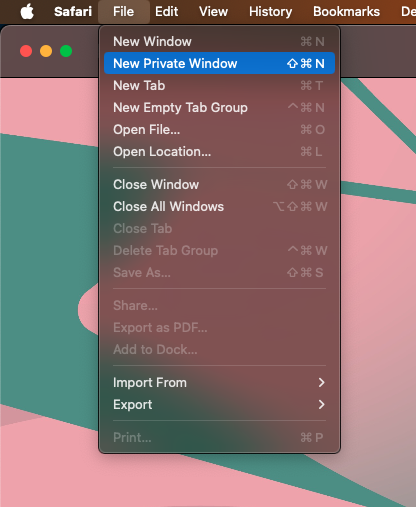The width and height of the screenshot is (416, 507).
Task: Choose Close Window menu item
Action: tap(219, 184)
